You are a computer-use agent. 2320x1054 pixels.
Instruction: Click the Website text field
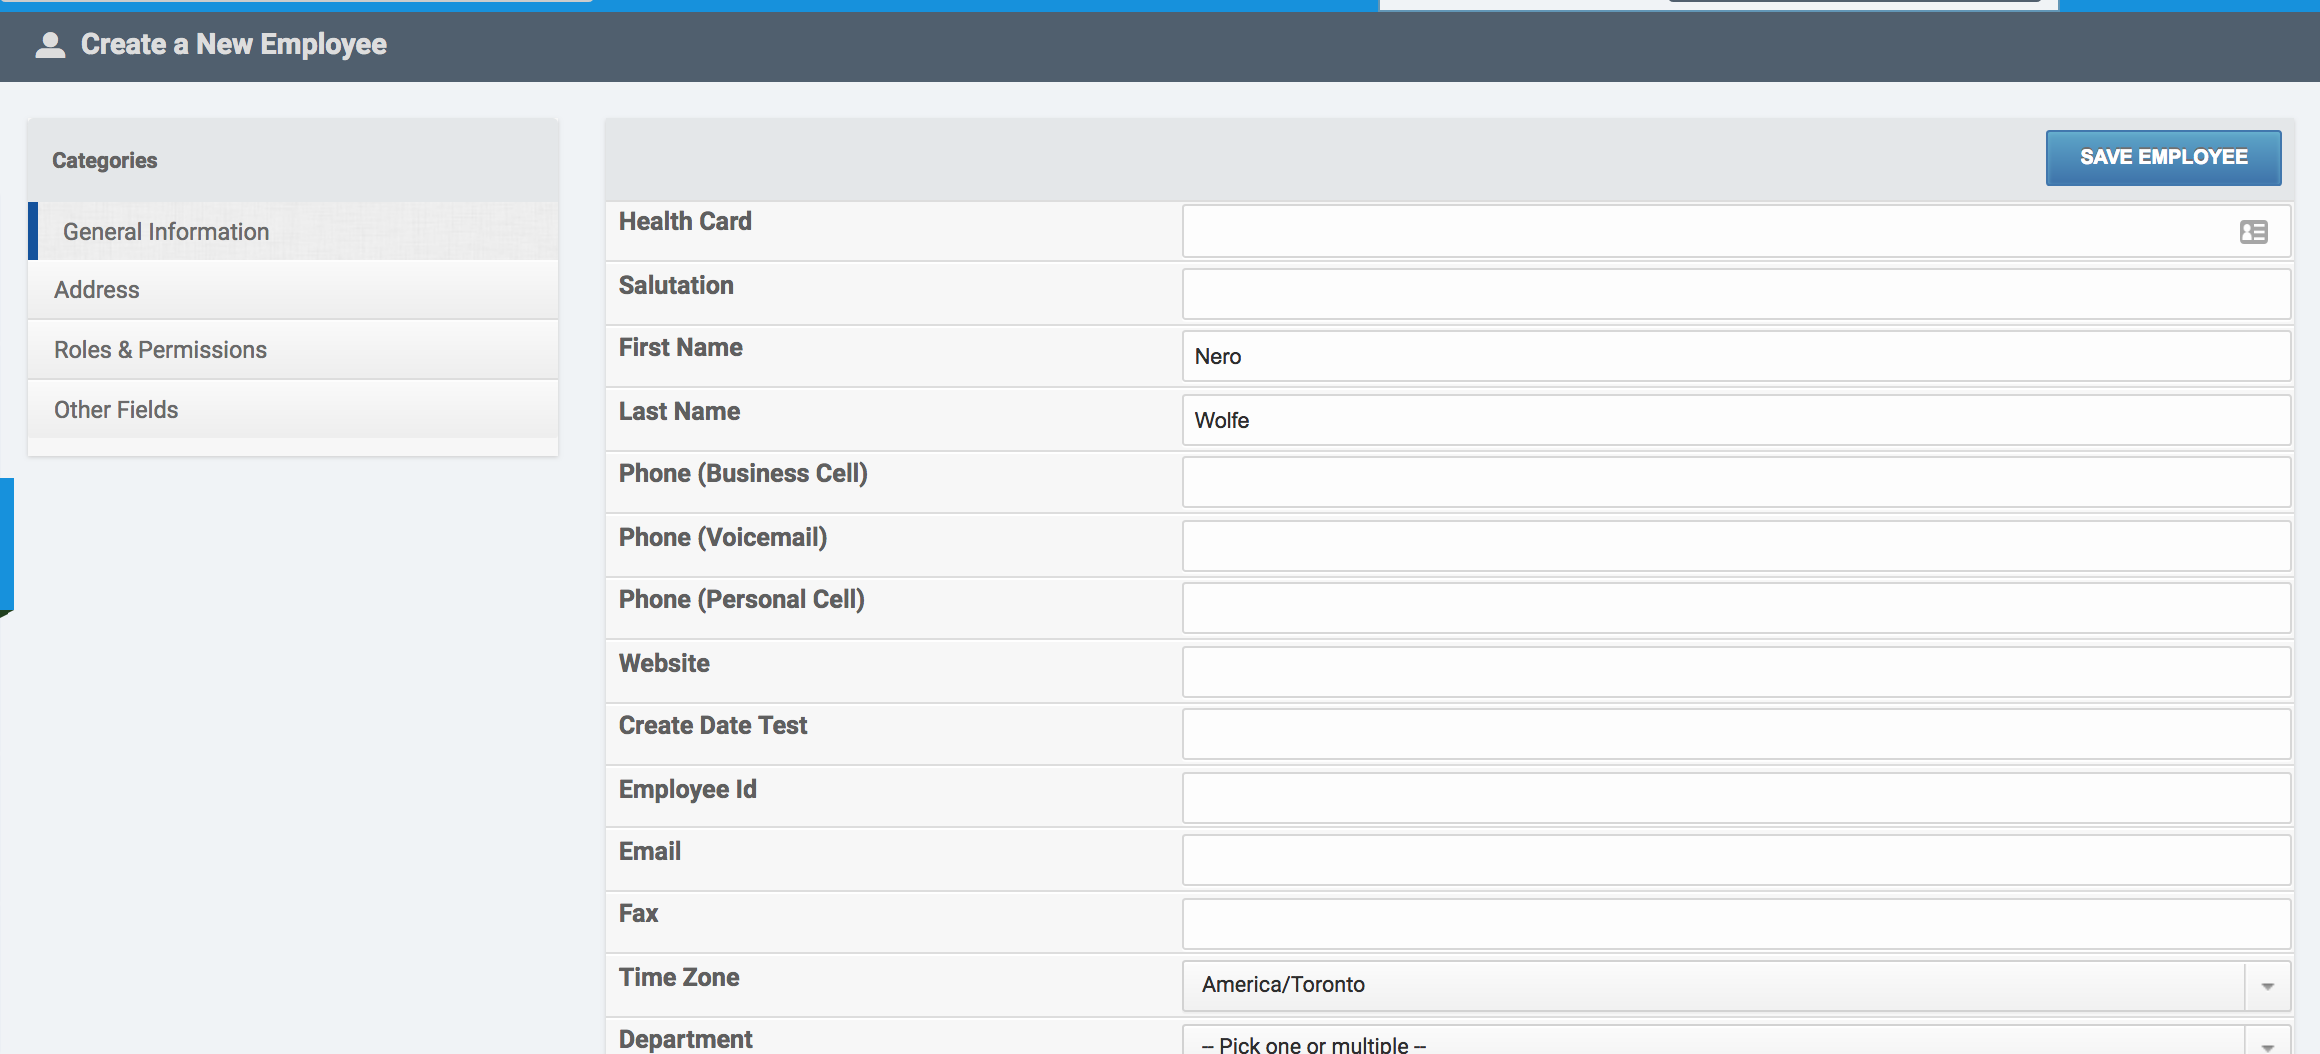[1735, 672]
